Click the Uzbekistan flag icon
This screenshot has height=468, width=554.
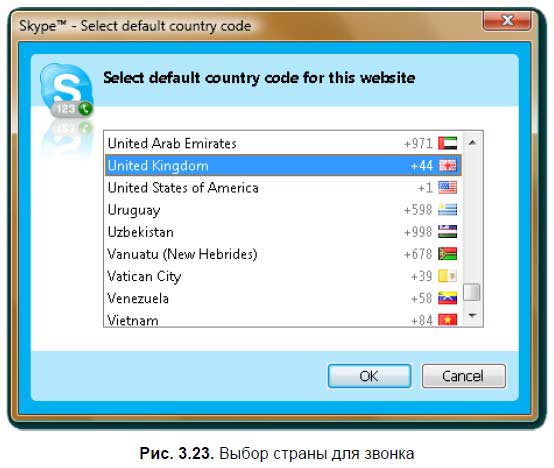(x=447, y=232)
